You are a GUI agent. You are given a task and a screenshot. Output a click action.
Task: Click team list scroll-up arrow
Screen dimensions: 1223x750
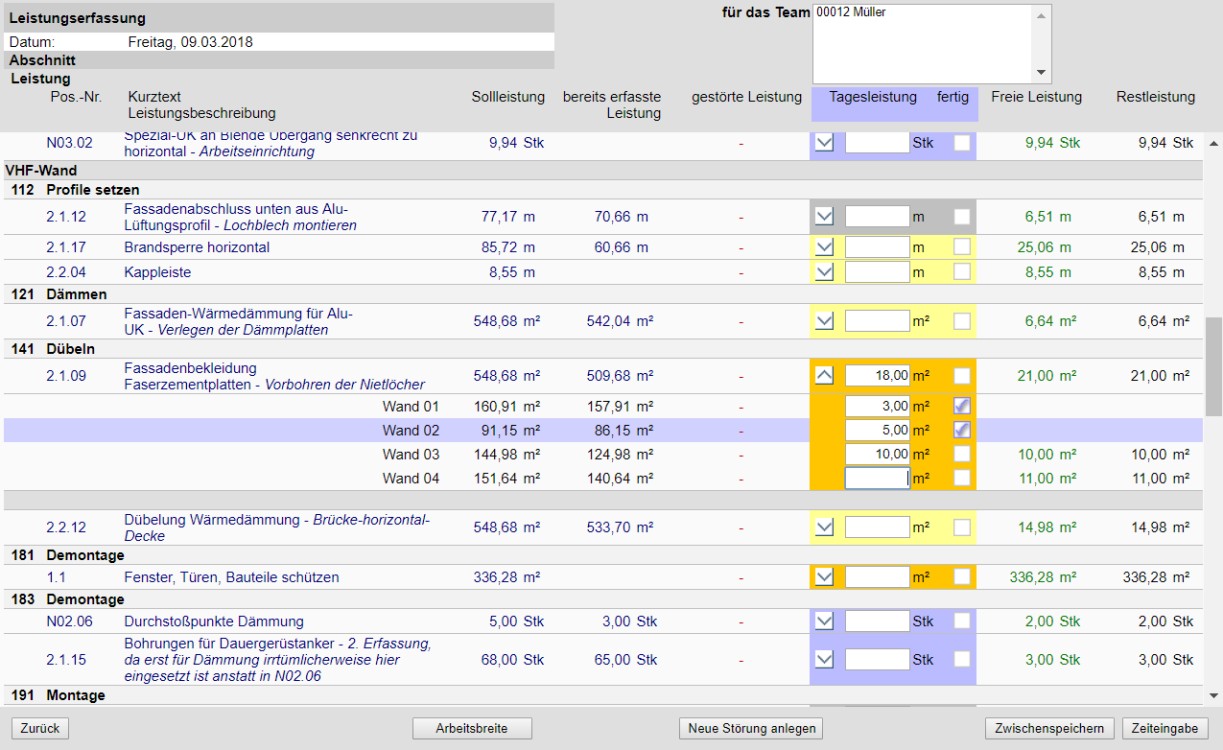[x=1042, y=14]
